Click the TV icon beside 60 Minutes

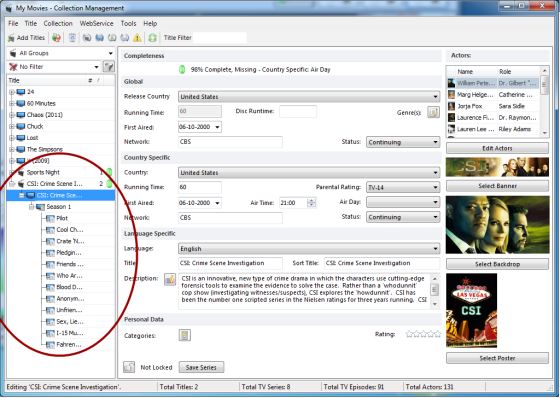[21, 103]
